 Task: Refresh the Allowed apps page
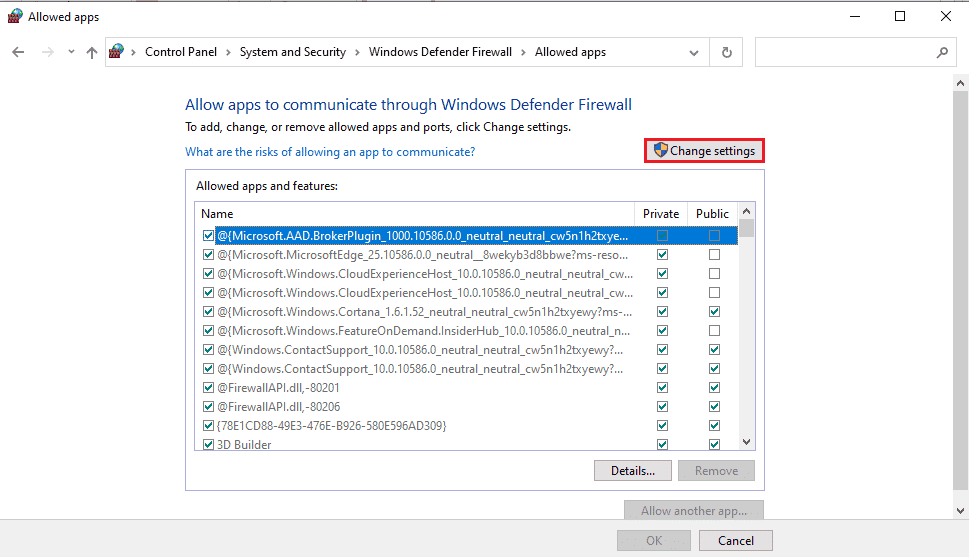727,52
